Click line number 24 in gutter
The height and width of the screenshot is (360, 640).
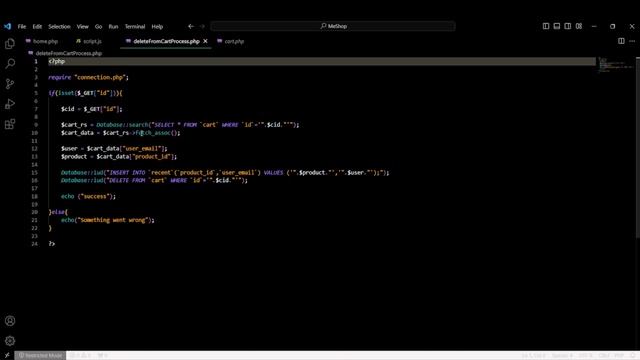pos(35,244)
